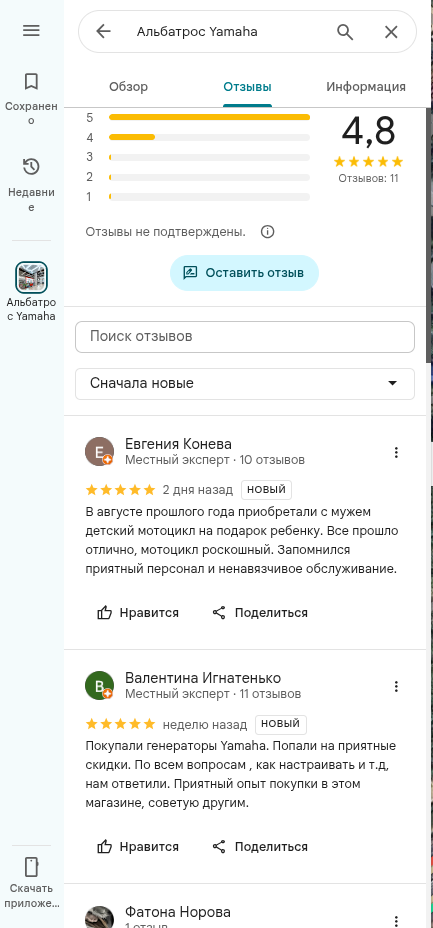Like Евгения Конева review with Нравится
433x928 pixels.
[x=138, y=613]
